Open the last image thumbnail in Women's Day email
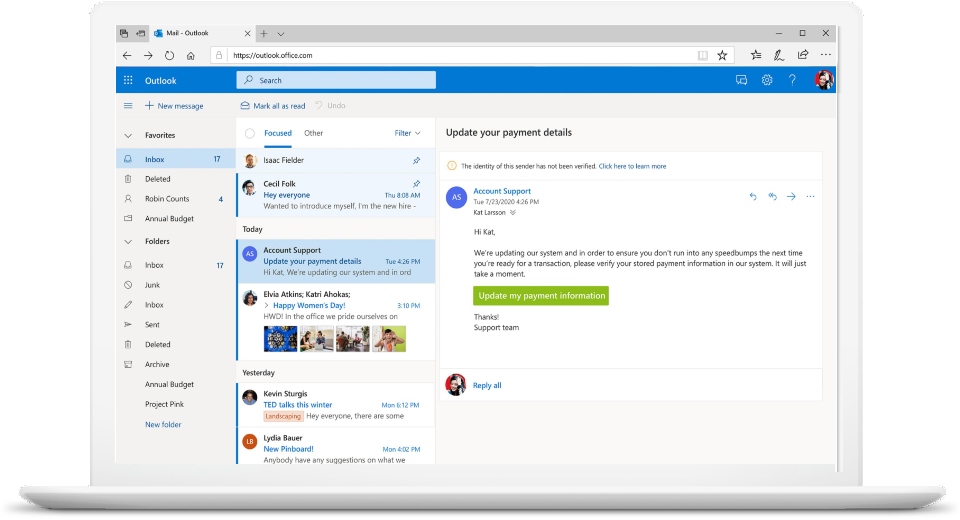Viewport: 960px width, 520px height. click(389, 339)
